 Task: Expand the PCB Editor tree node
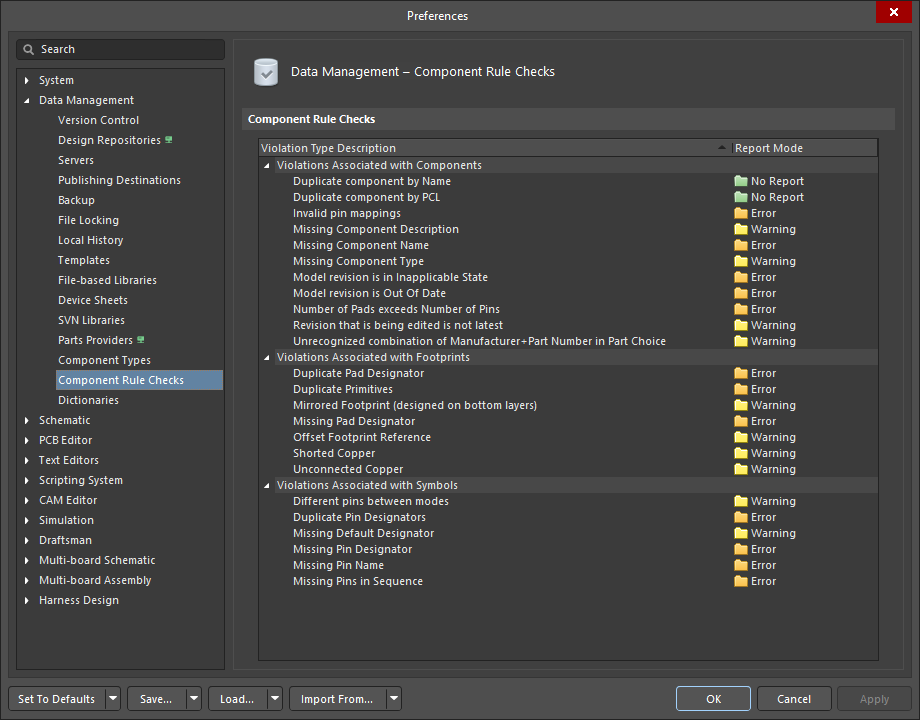[27, 440]
